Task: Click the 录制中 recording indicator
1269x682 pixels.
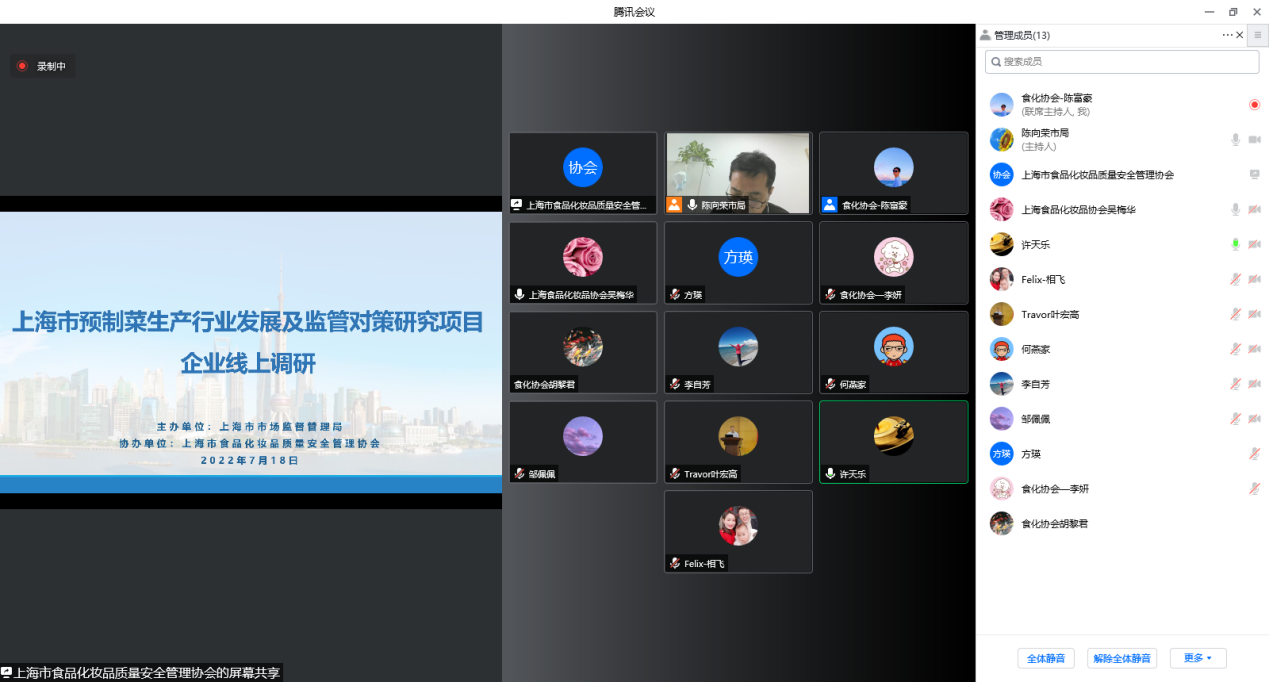Action: [42, 66]
